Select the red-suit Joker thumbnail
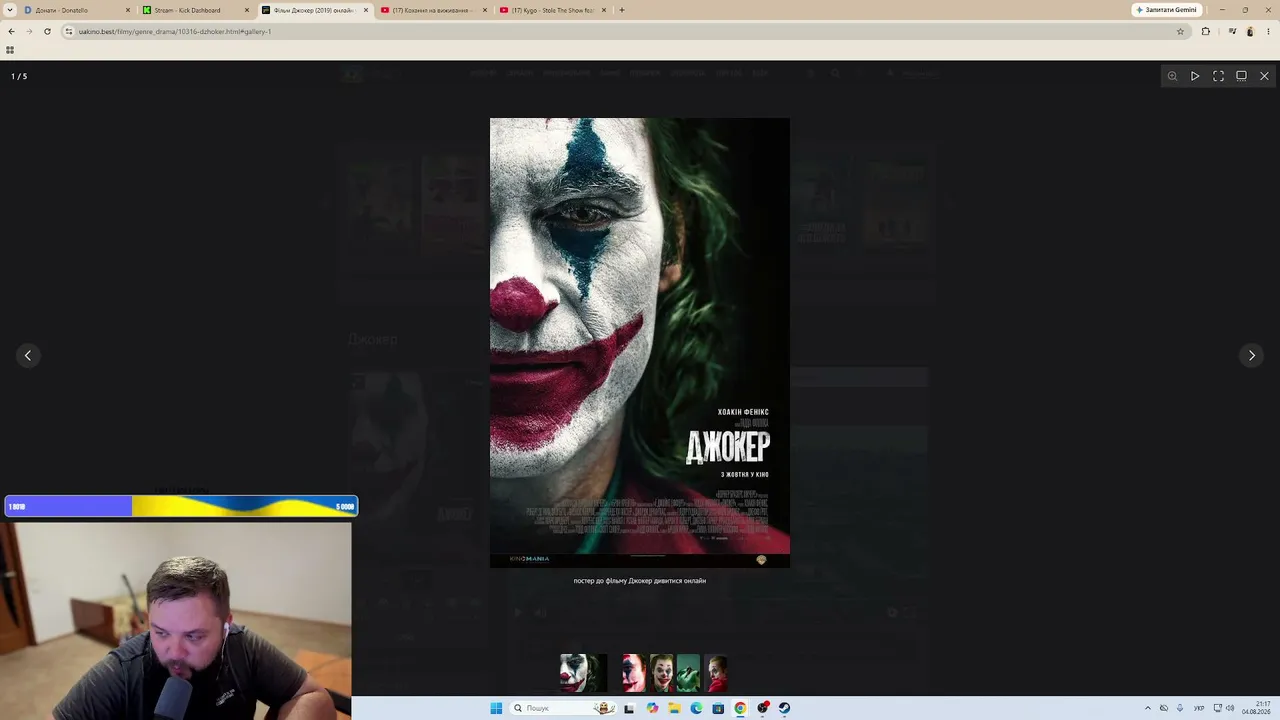The height and width of the screenshot is (720, 1280). [x=715, y=673]
